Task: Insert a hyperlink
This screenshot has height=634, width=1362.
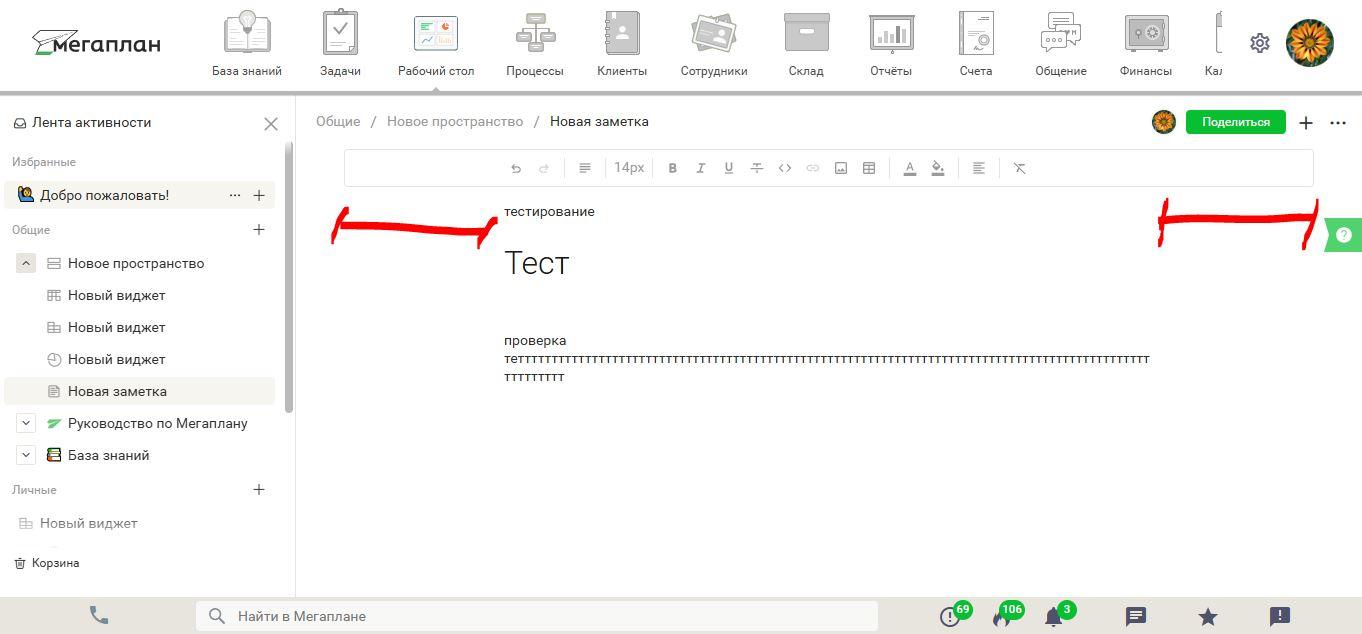Action: click(x=813, y=168)
